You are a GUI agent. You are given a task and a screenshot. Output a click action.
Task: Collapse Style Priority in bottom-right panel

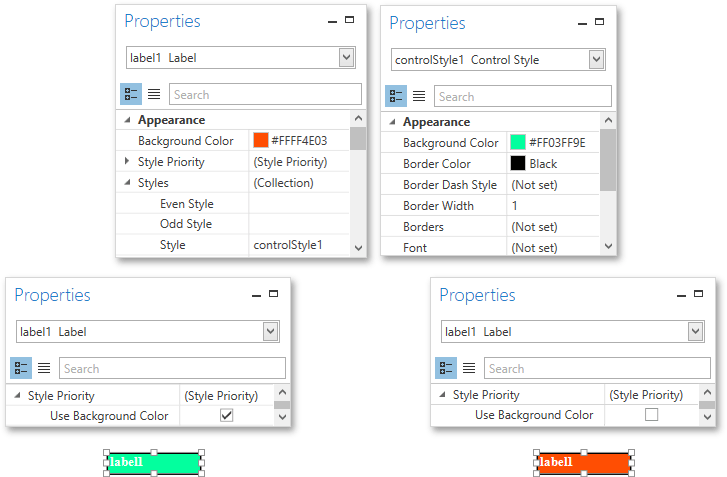click(x=443, y=394)
